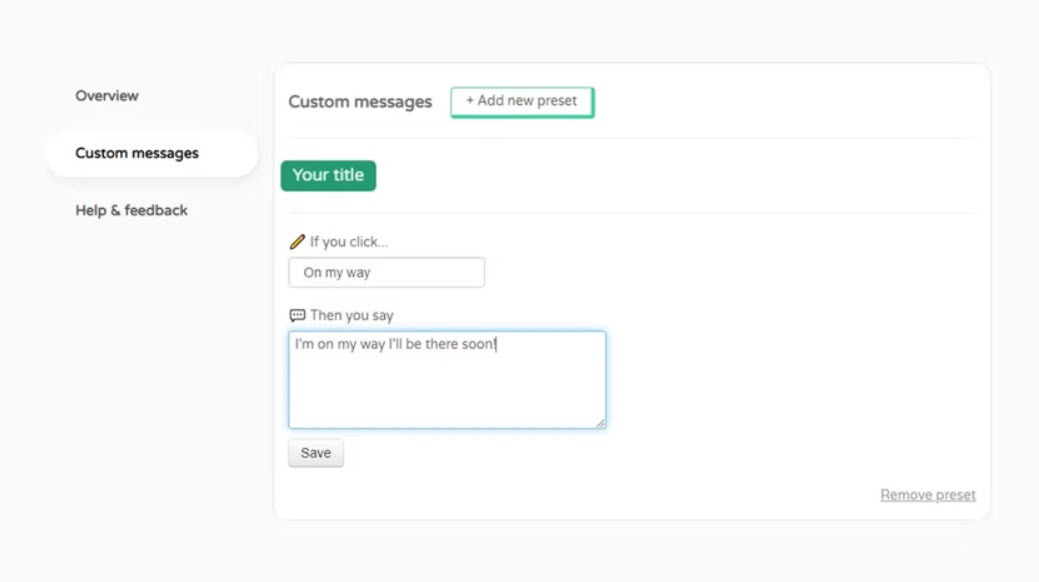Save the custom message preset
The height and width of the screenshot is (582, 1039).
315,453
